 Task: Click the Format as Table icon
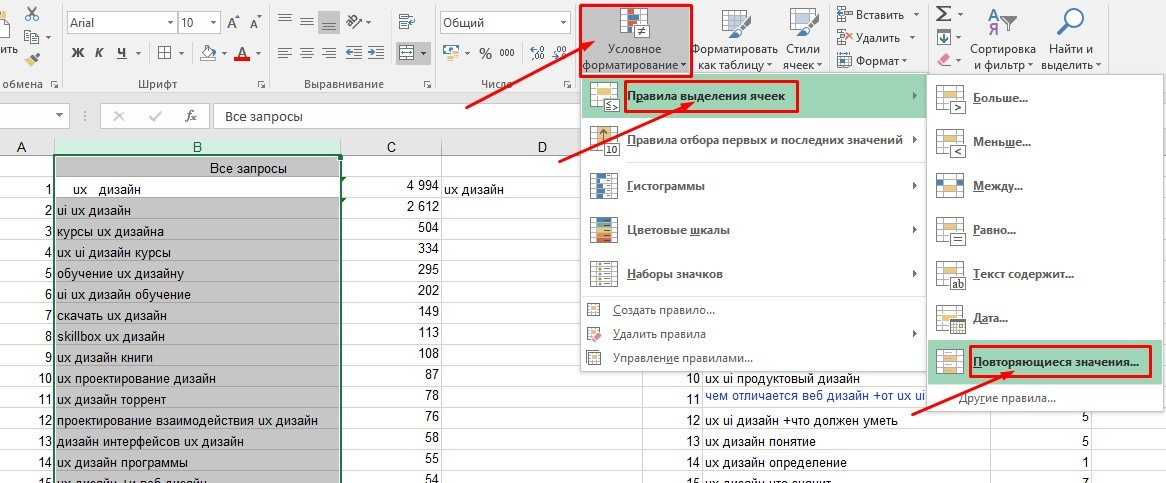coord(735,25)
